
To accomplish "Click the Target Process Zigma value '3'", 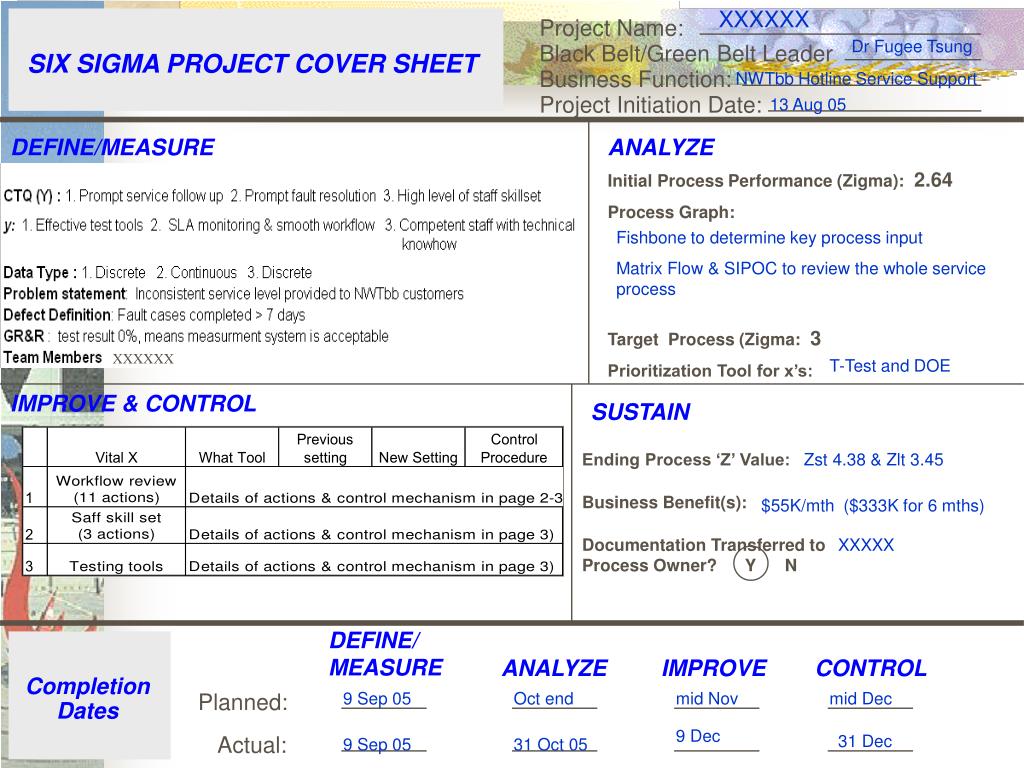I will click(x=815, y=338).
